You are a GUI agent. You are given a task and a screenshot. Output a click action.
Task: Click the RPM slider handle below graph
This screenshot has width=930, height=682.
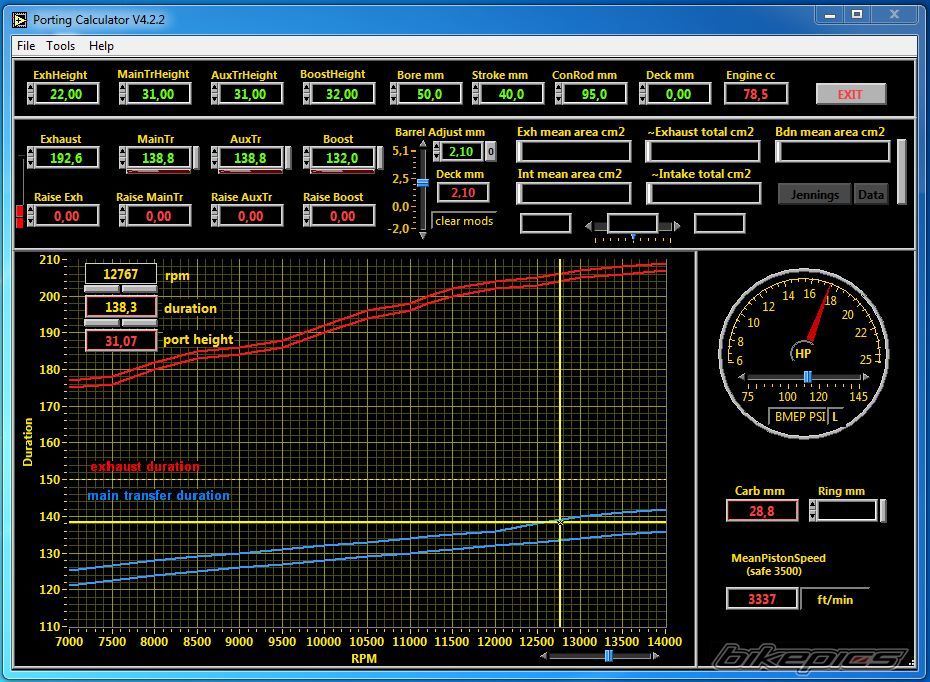point(608,656)
